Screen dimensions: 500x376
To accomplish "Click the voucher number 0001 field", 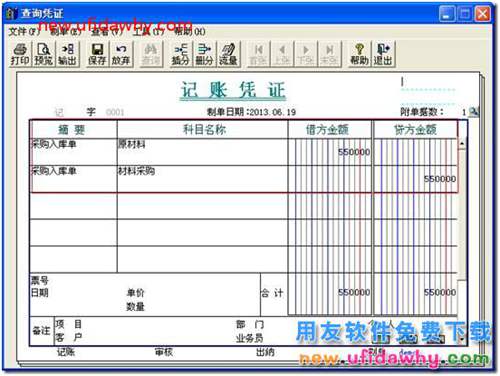I will click(115, 112).
